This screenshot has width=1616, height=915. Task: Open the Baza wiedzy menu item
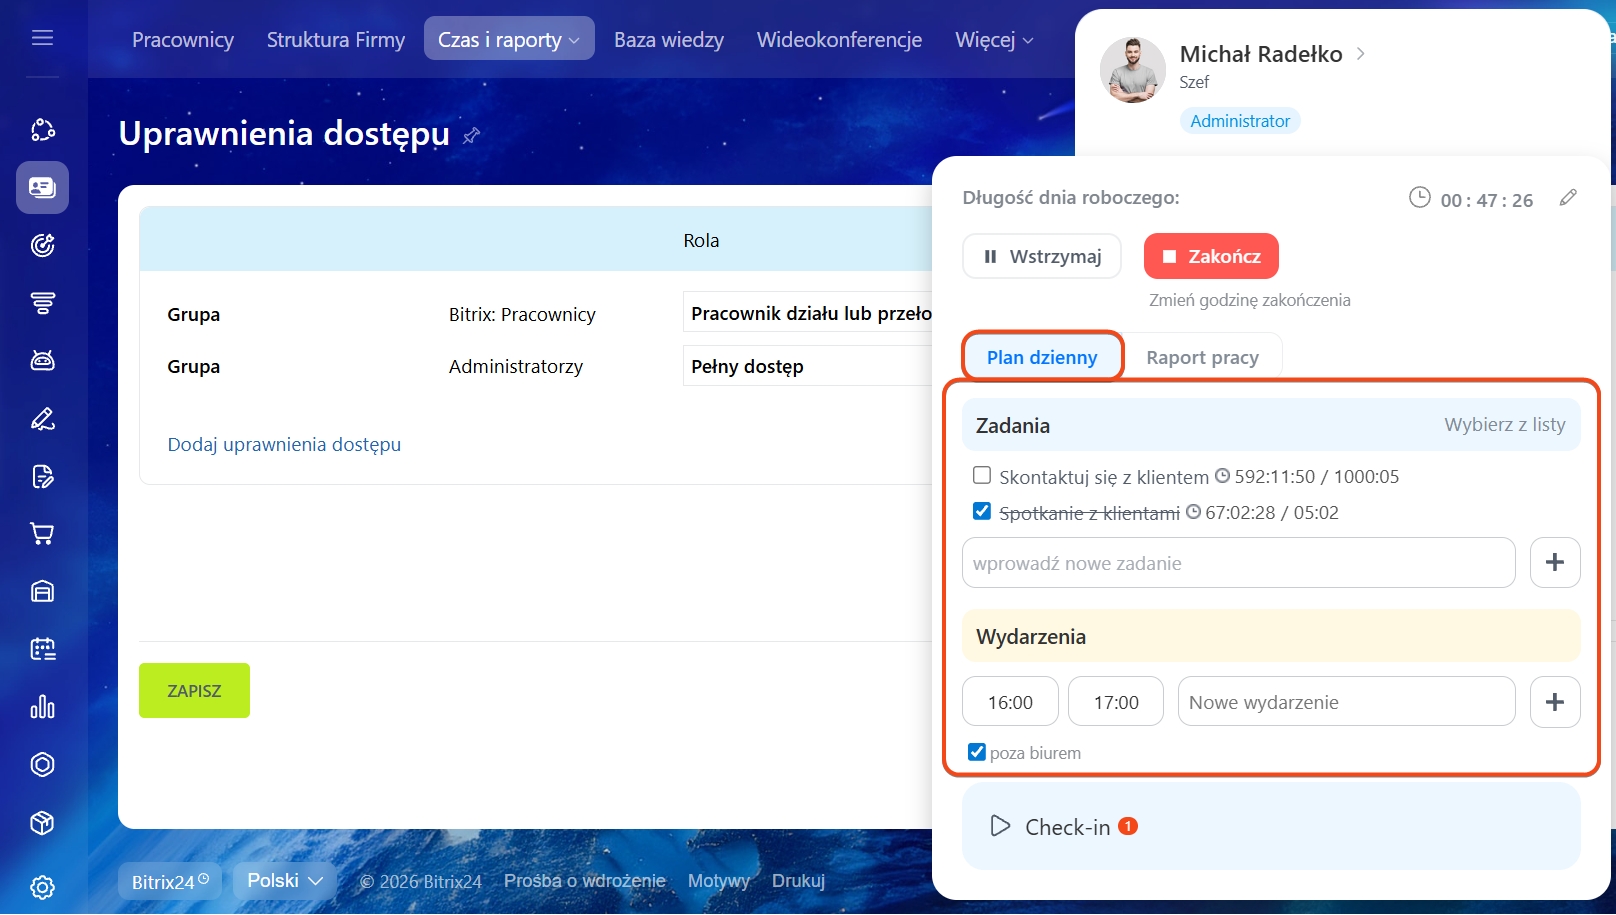pyautogui.click(x=668, y=40)
